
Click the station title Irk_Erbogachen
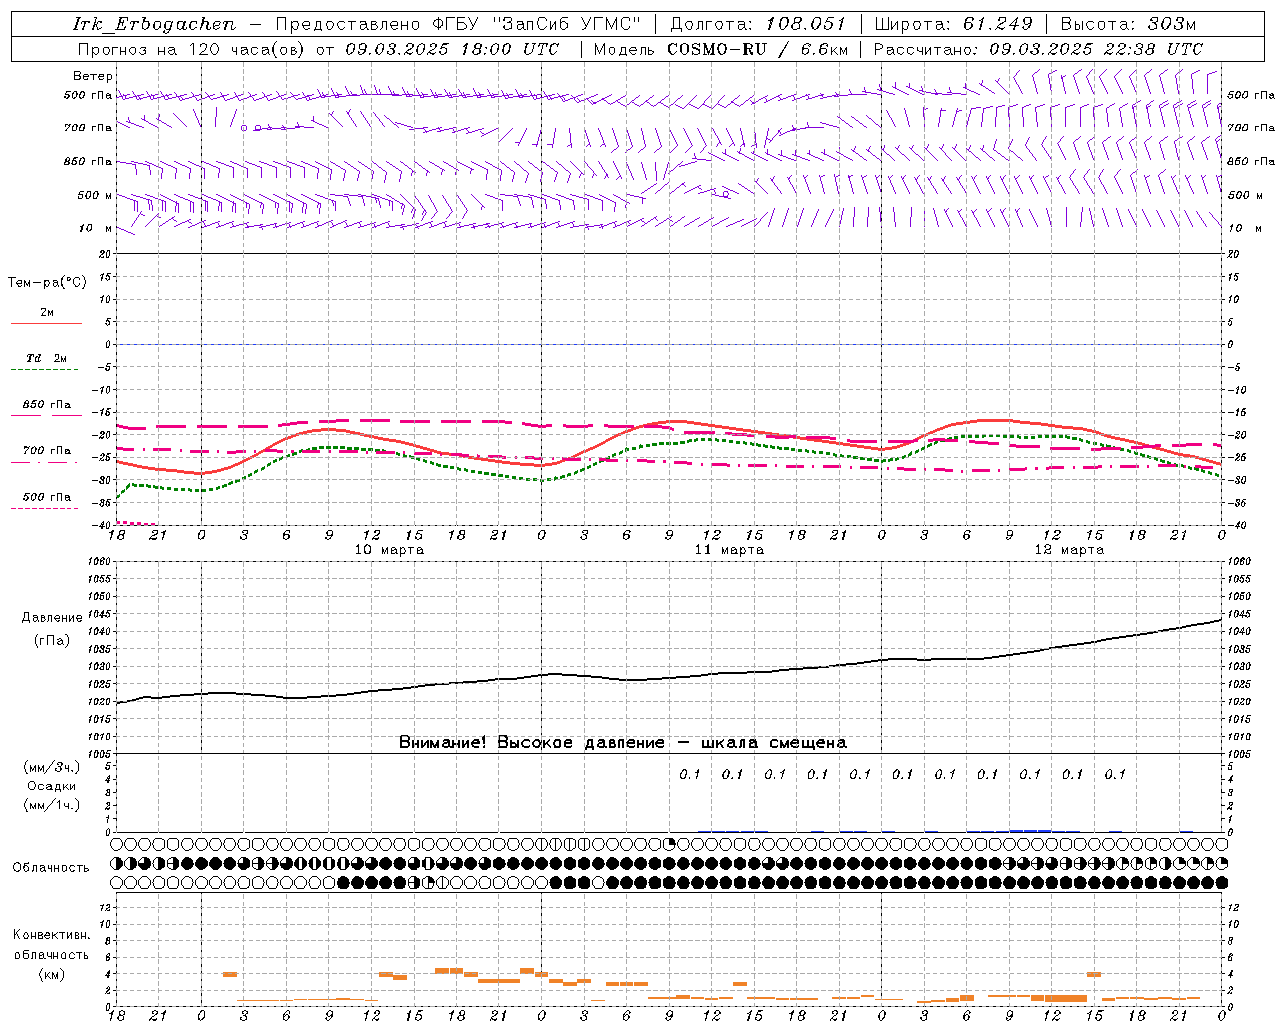click(154, 24)
